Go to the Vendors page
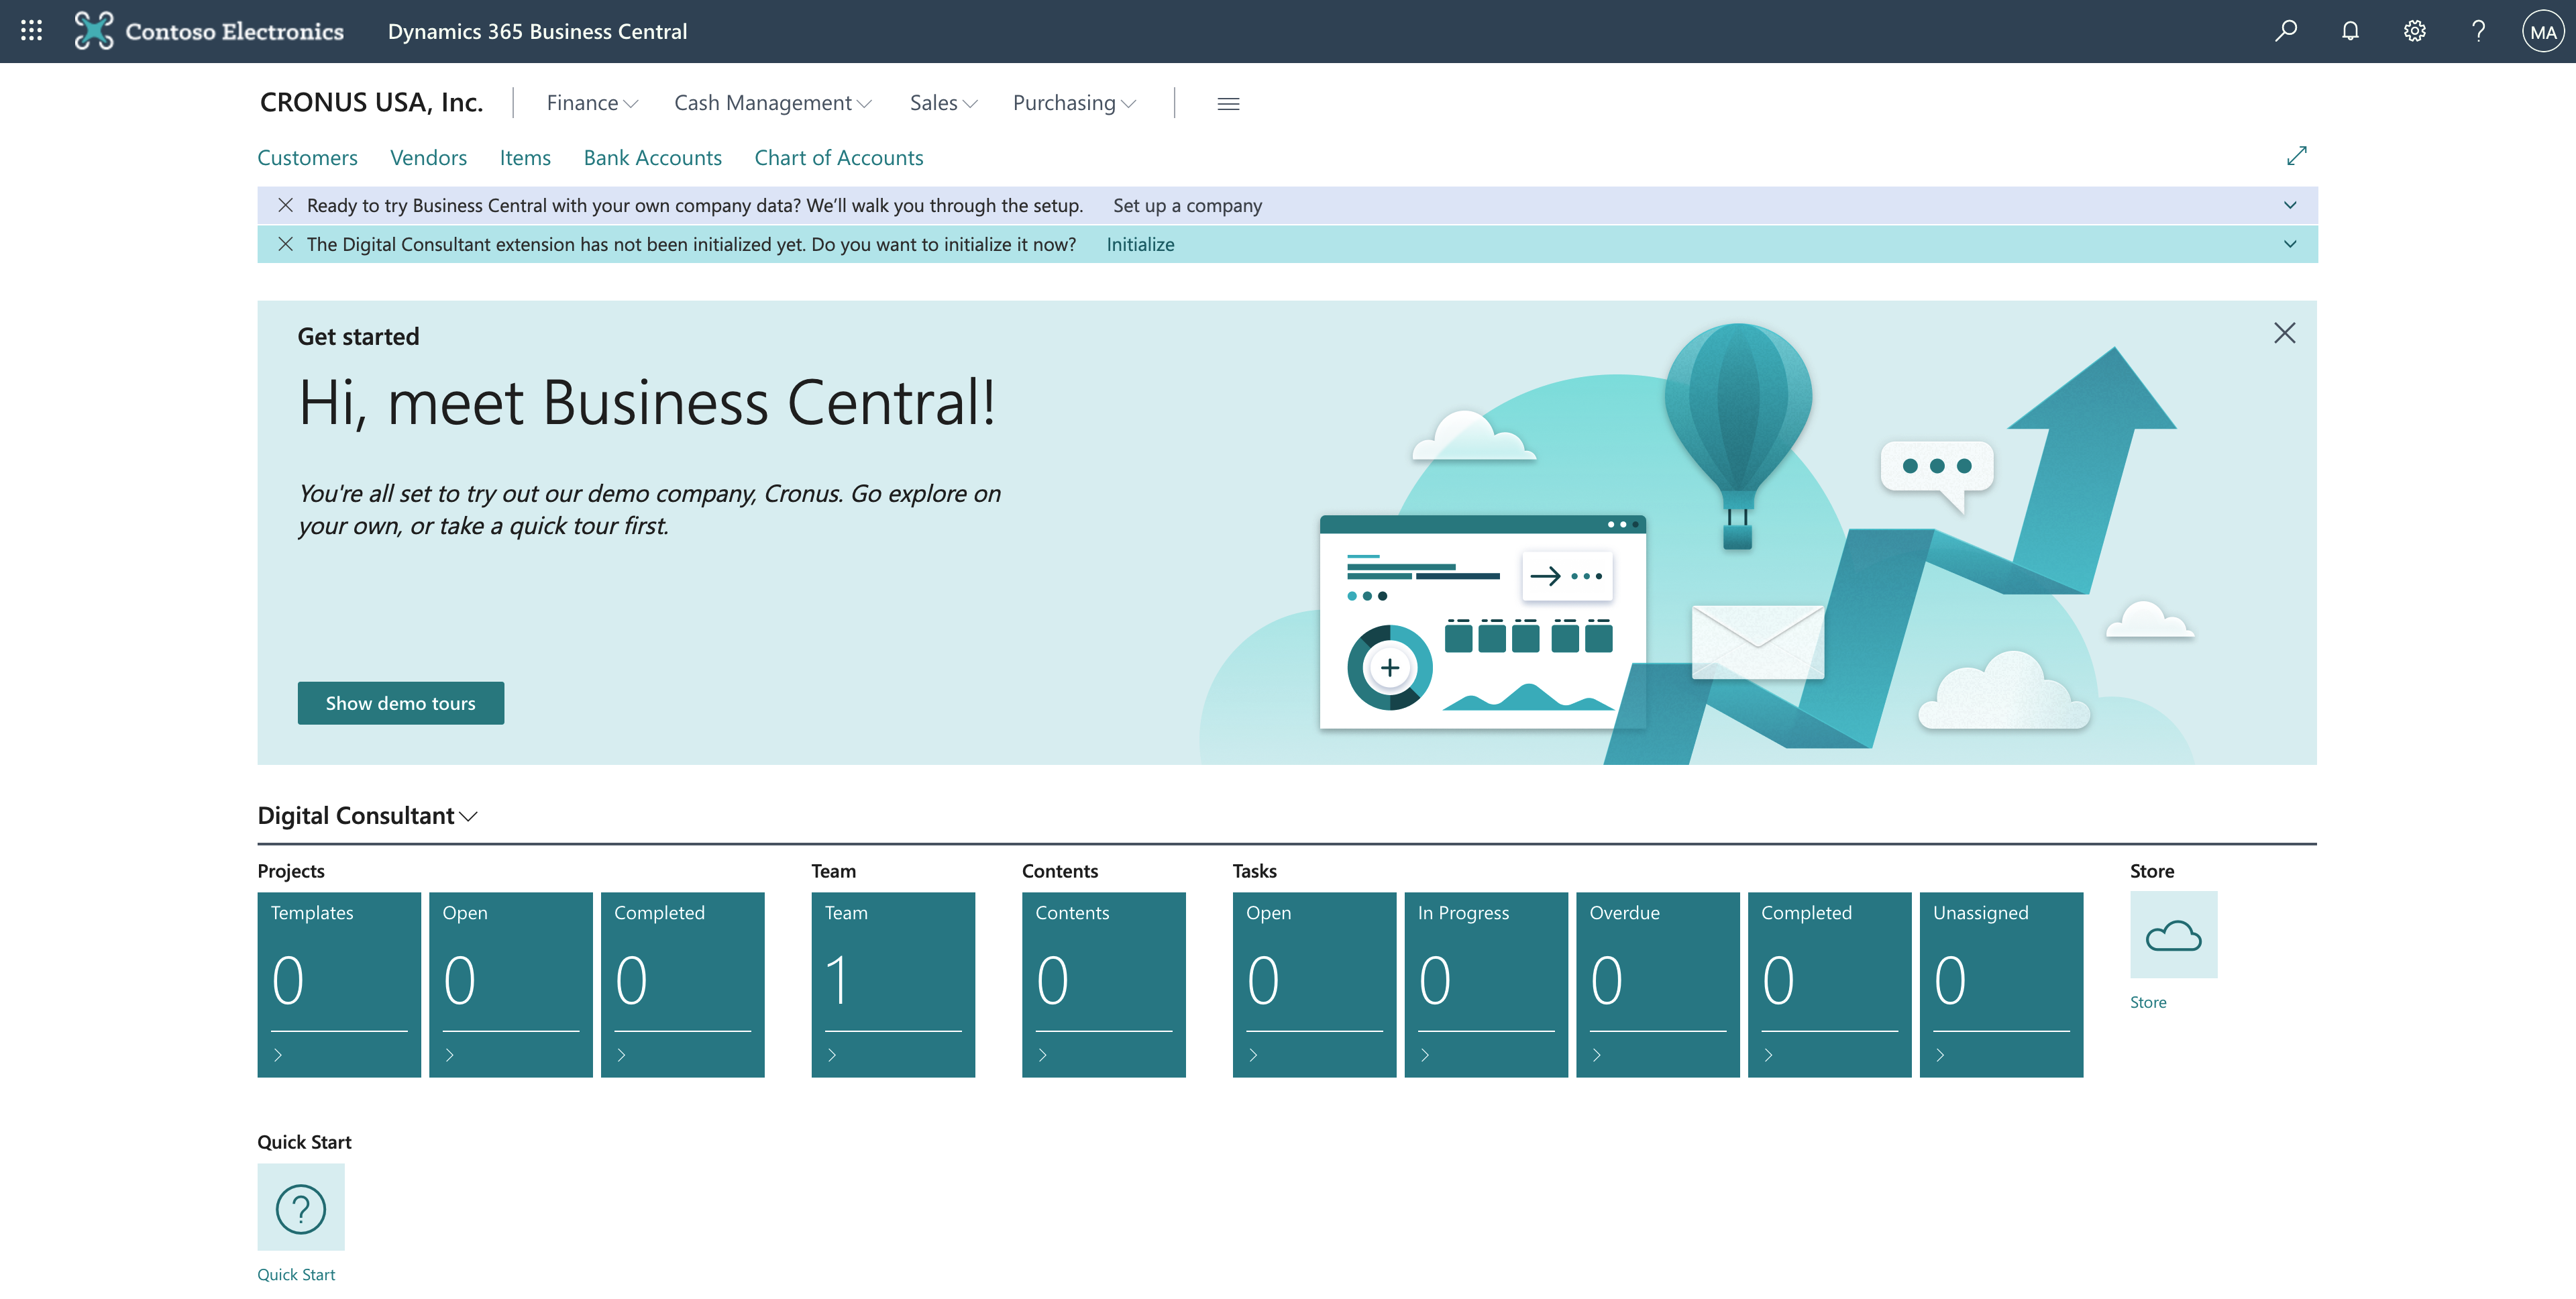The image size is (2576, 1299). (428, 158)
